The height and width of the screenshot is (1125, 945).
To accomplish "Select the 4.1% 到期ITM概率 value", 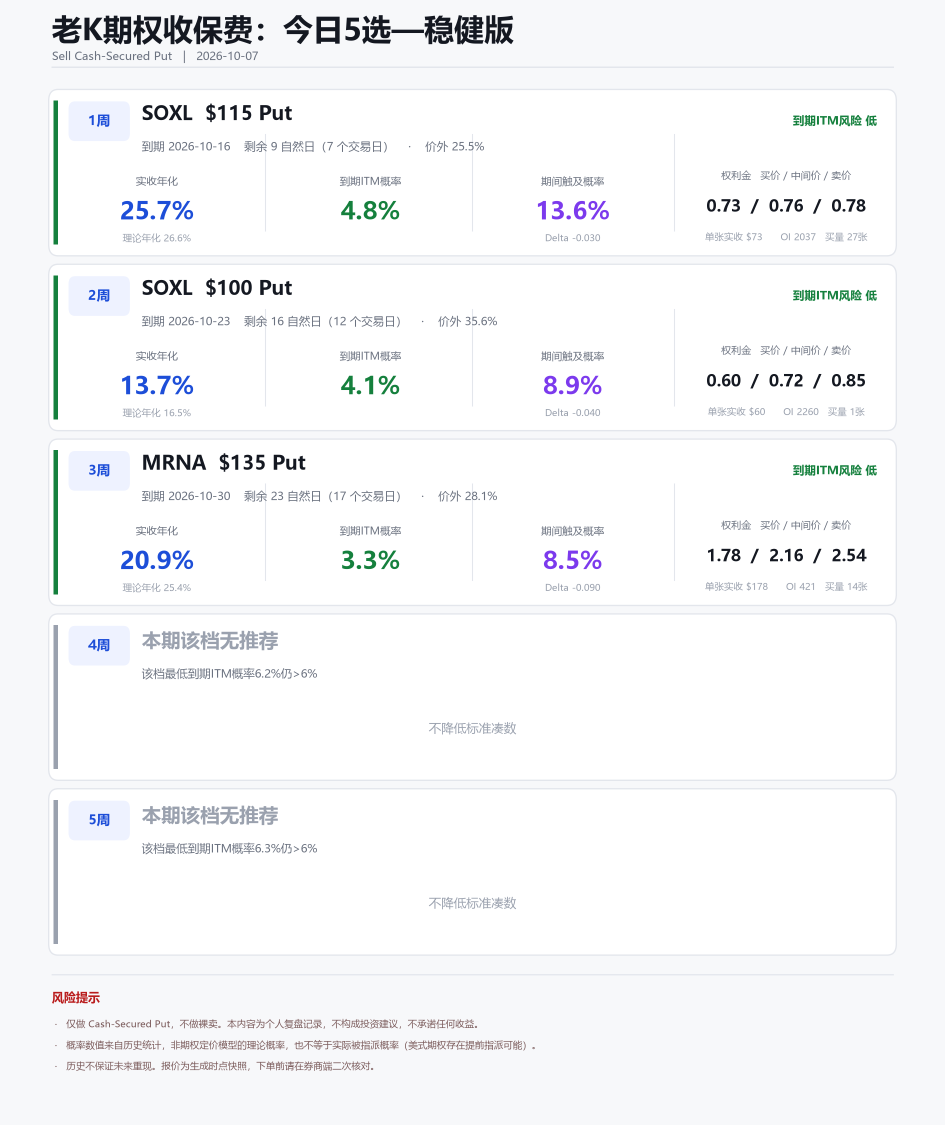I will [370, 385].
